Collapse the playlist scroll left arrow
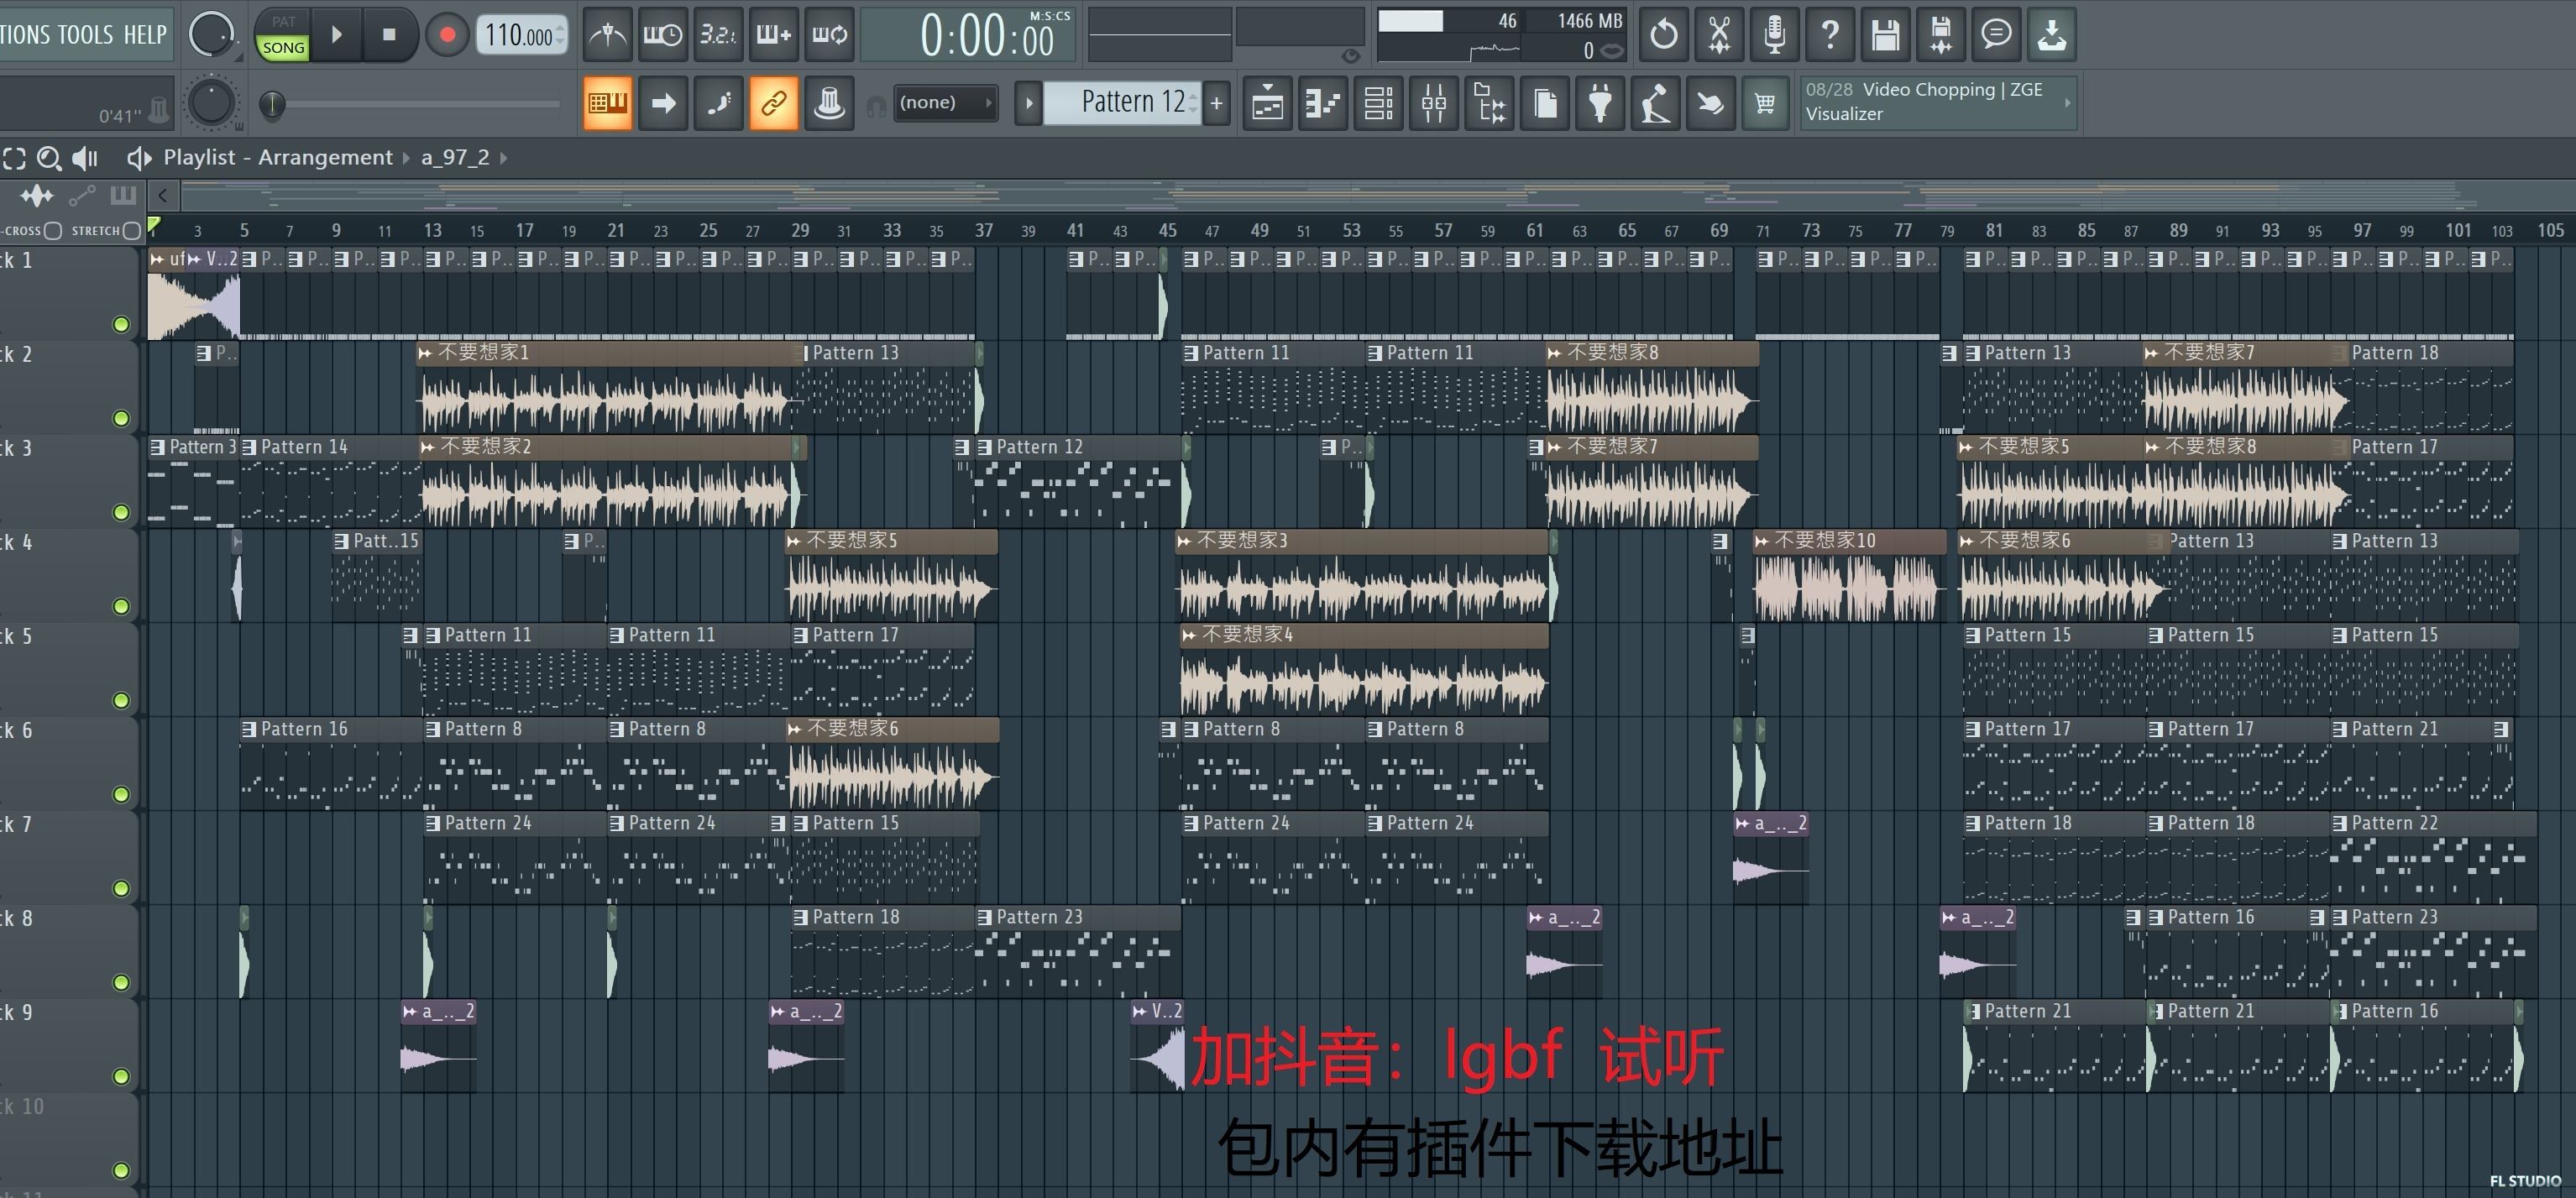 point(162,195)
